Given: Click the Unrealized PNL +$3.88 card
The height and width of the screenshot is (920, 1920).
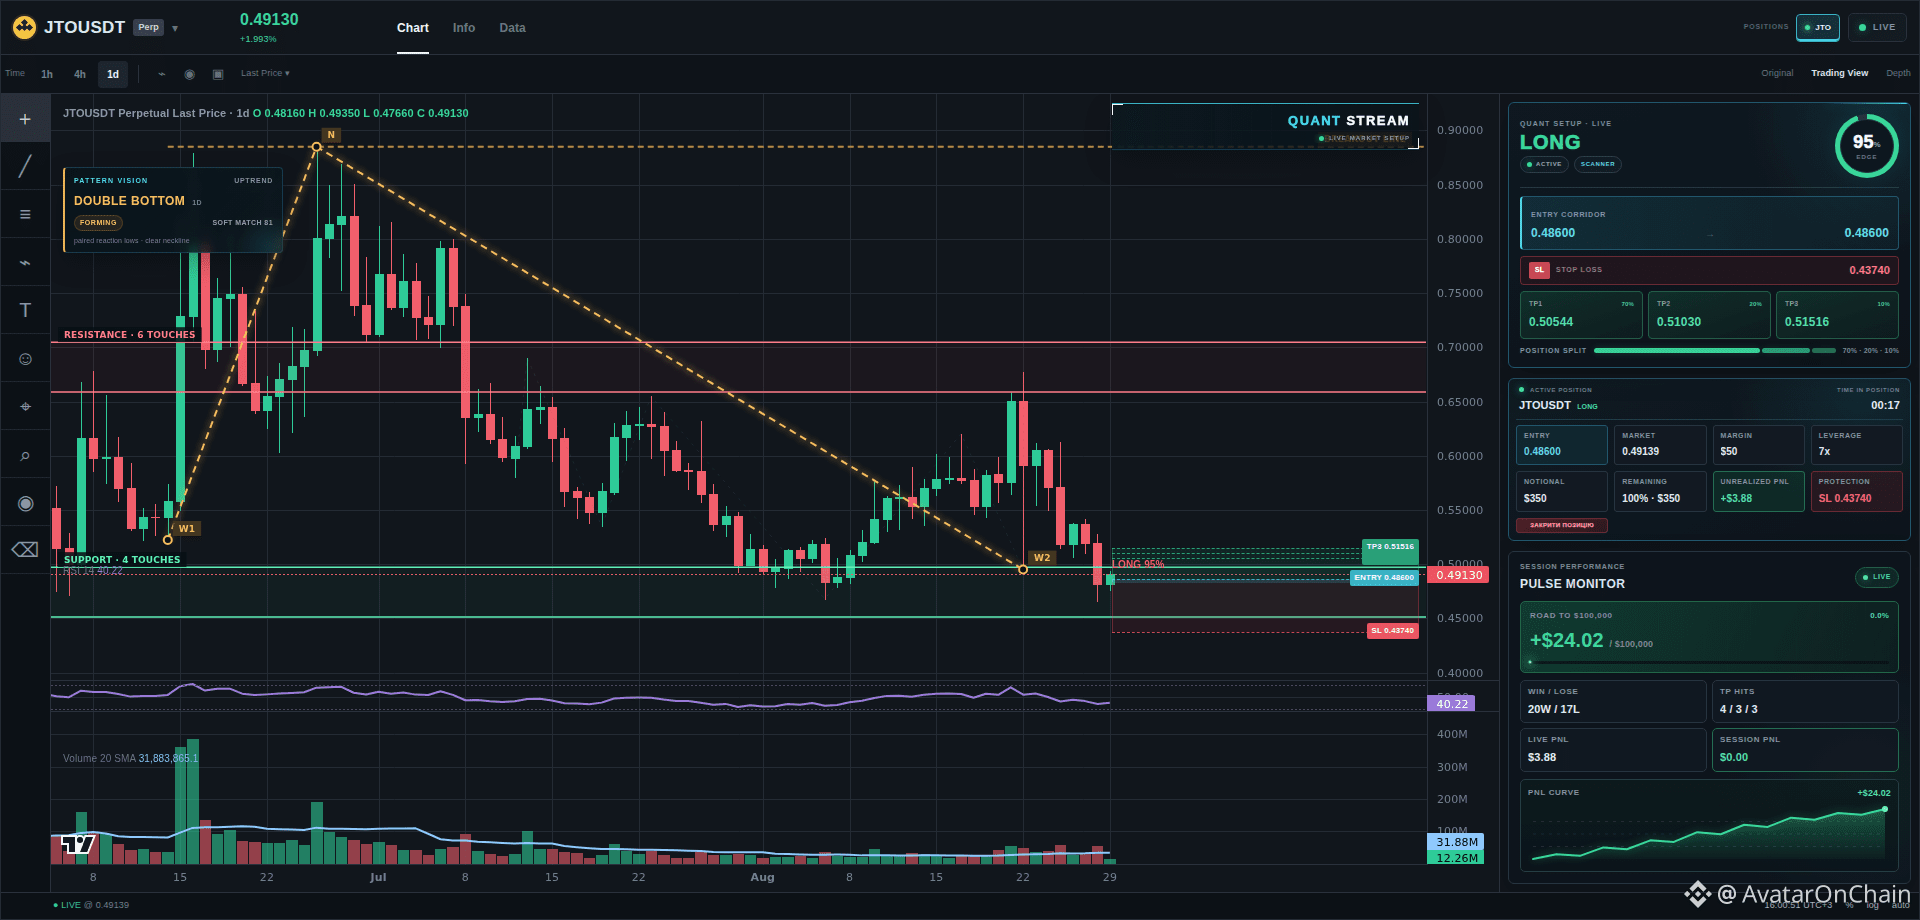Looking at the screenshot, I should [1758, 491].
